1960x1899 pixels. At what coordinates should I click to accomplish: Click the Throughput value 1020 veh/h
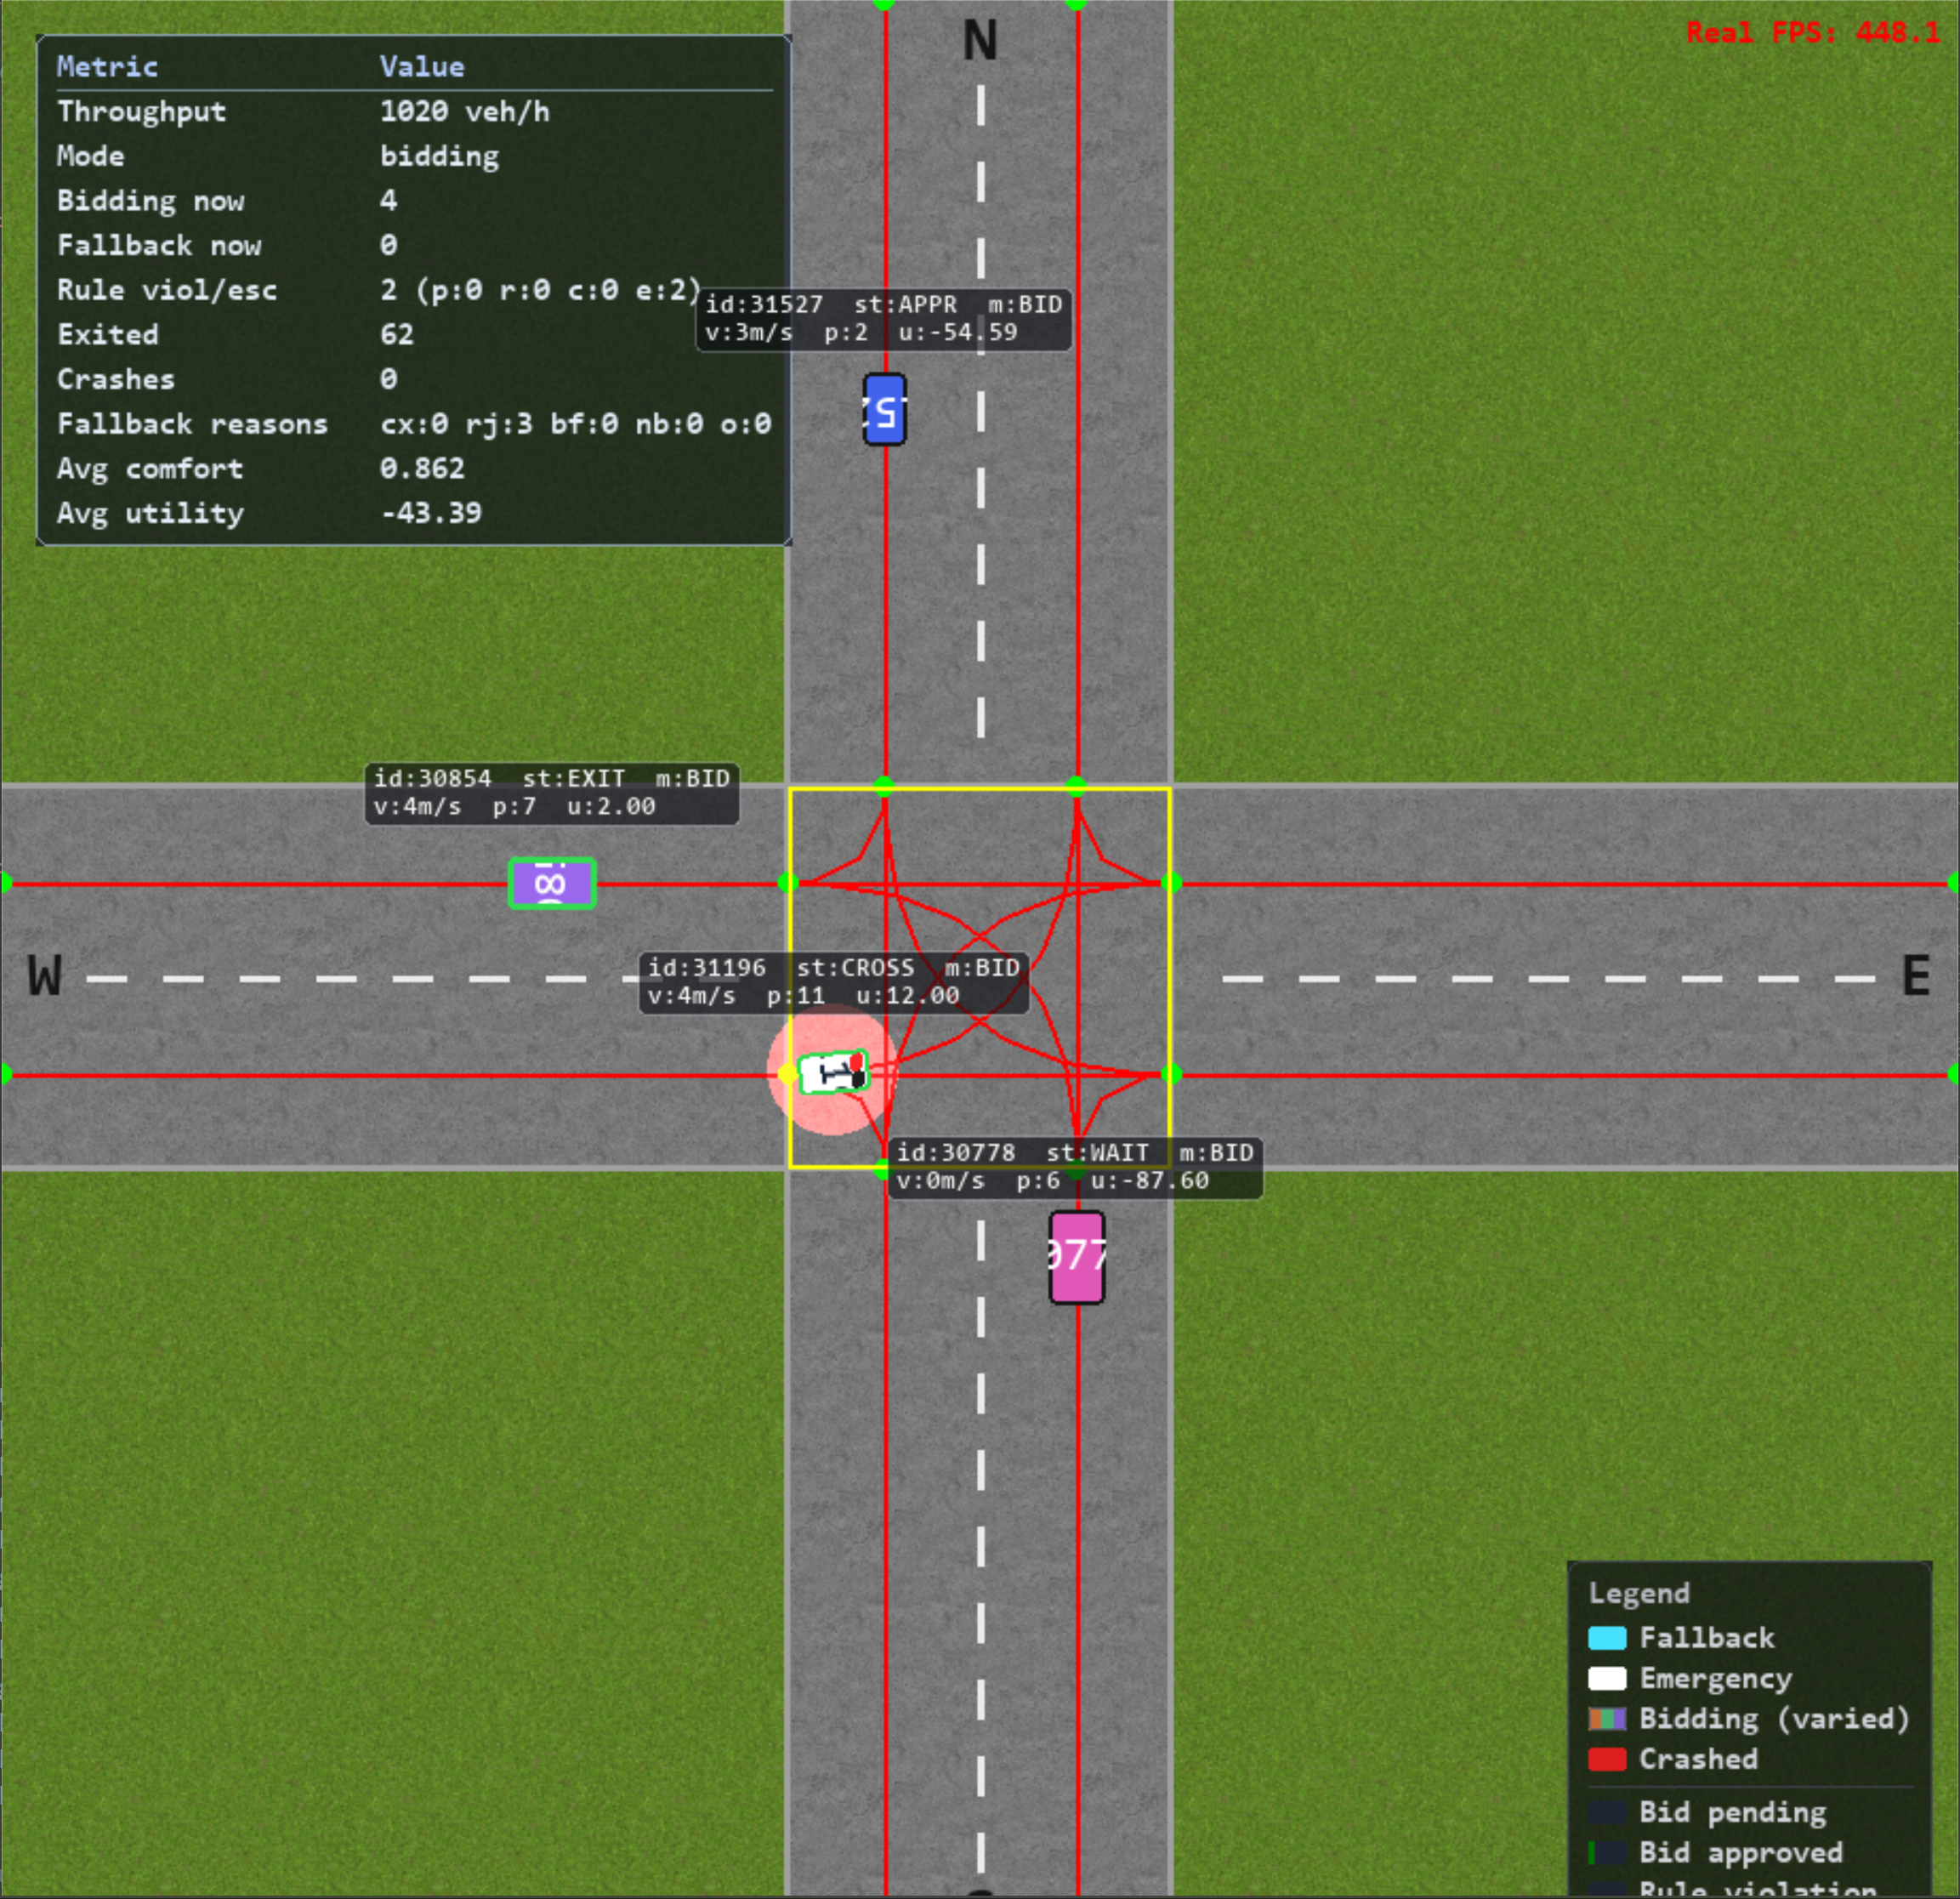coord(464,111)
